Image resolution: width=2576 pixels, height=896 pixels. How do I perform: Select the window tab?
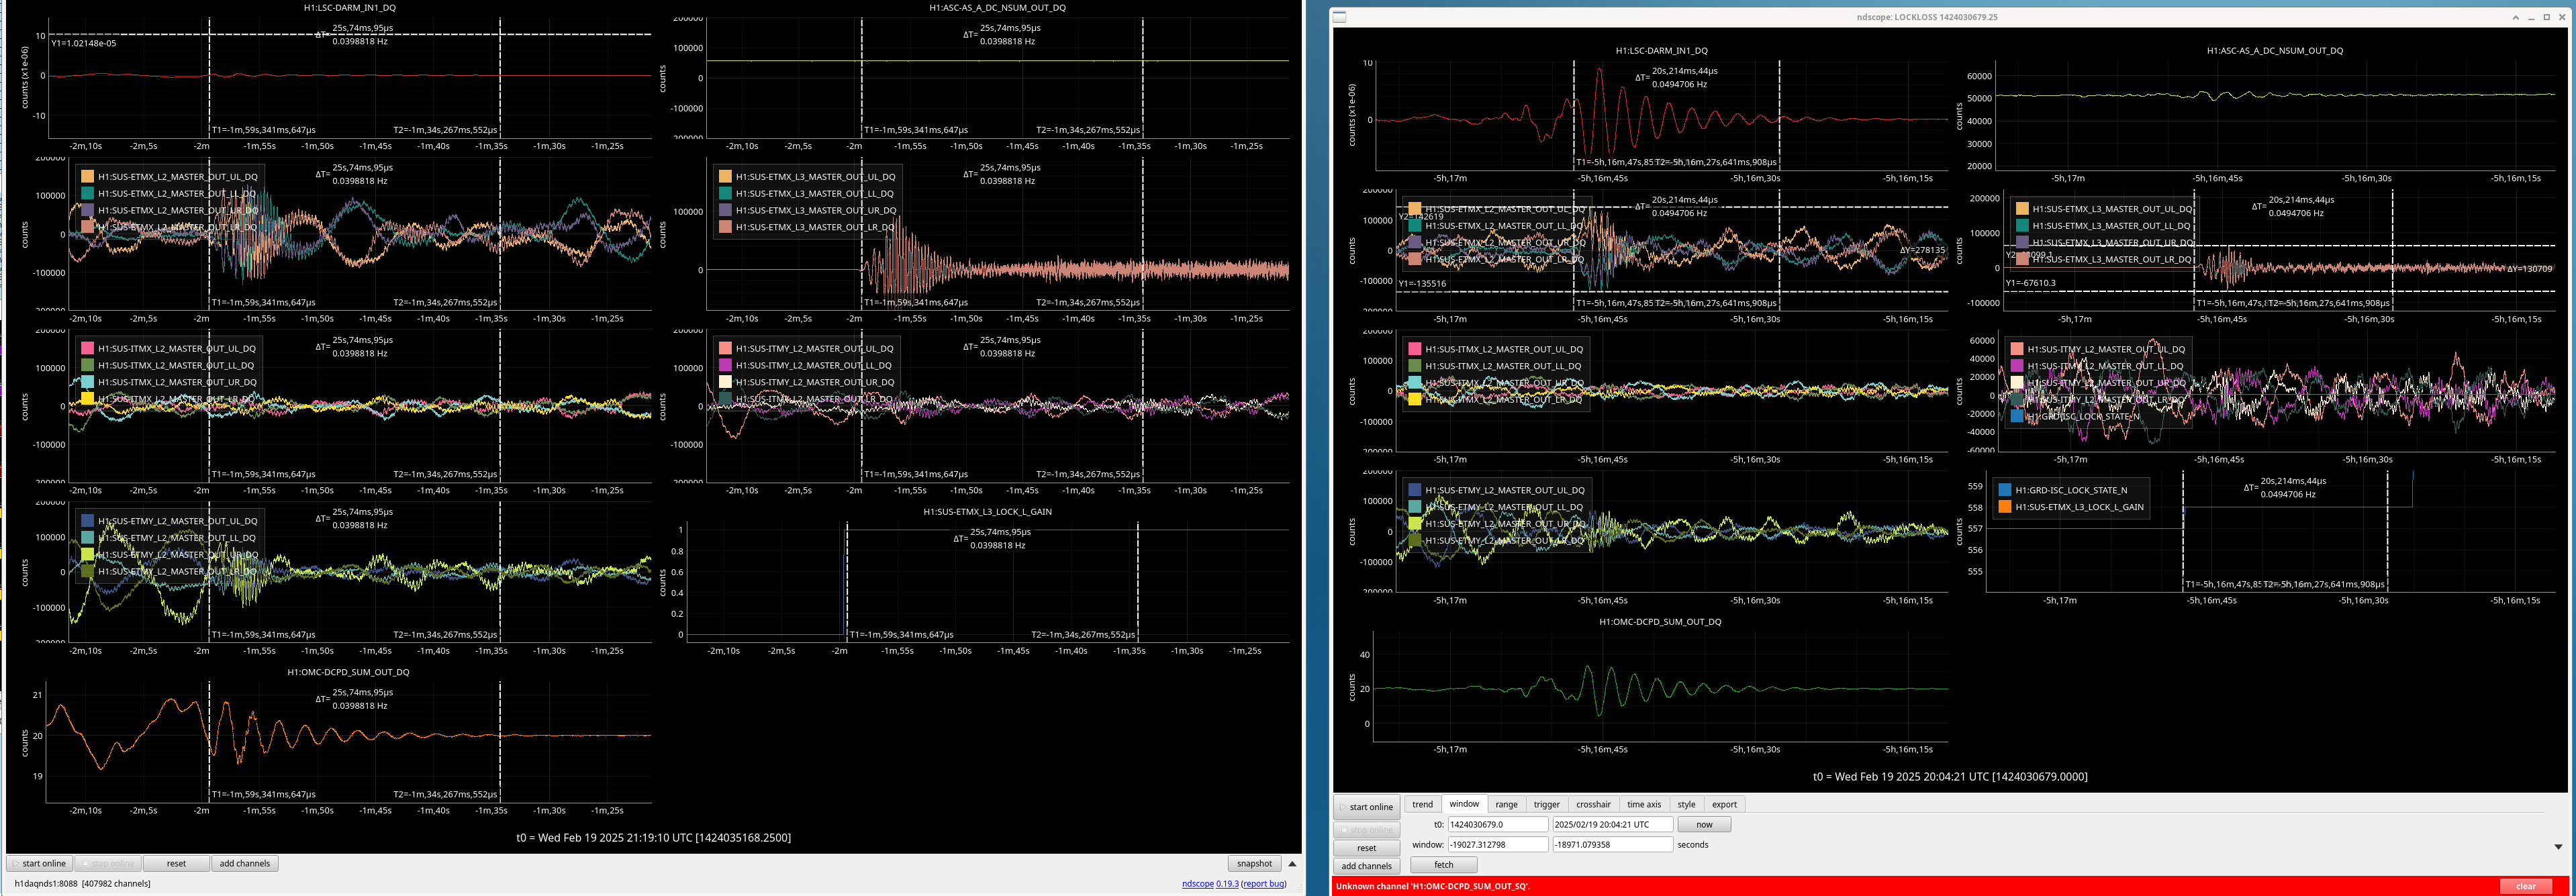[x=1464, y=804]
